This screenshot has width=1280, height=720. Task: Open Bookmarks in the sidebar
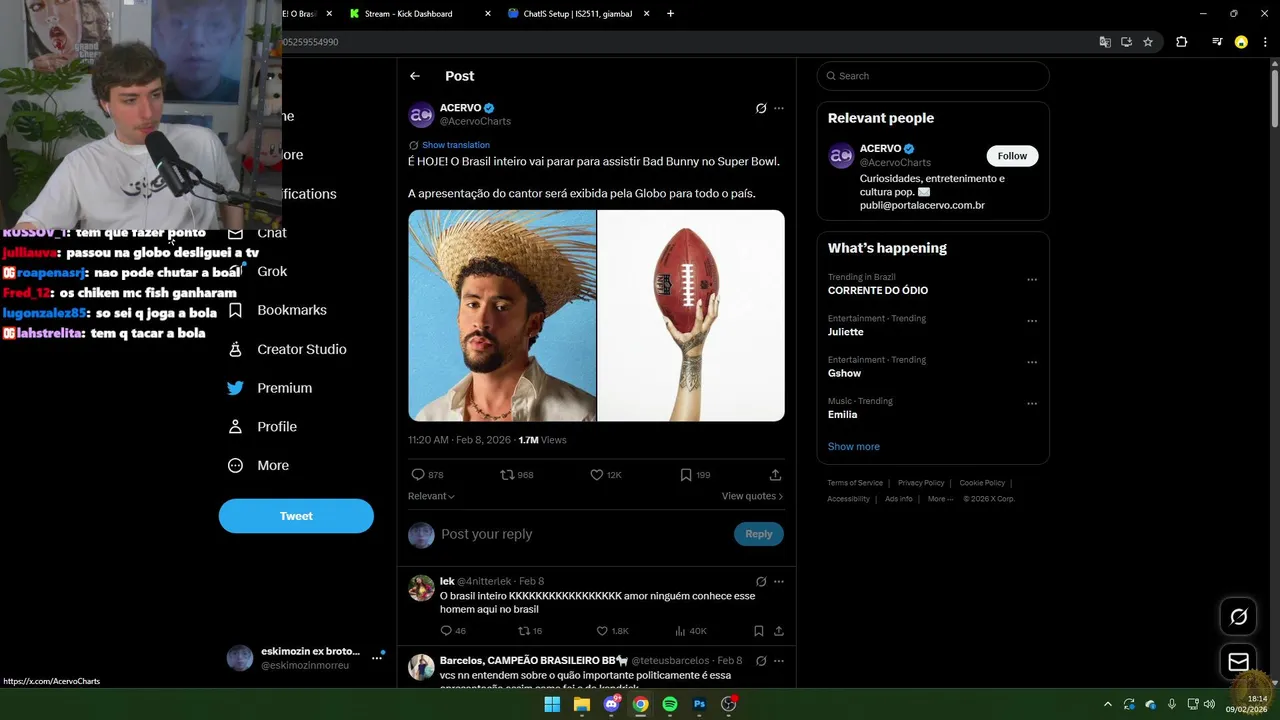click(291, 310)
